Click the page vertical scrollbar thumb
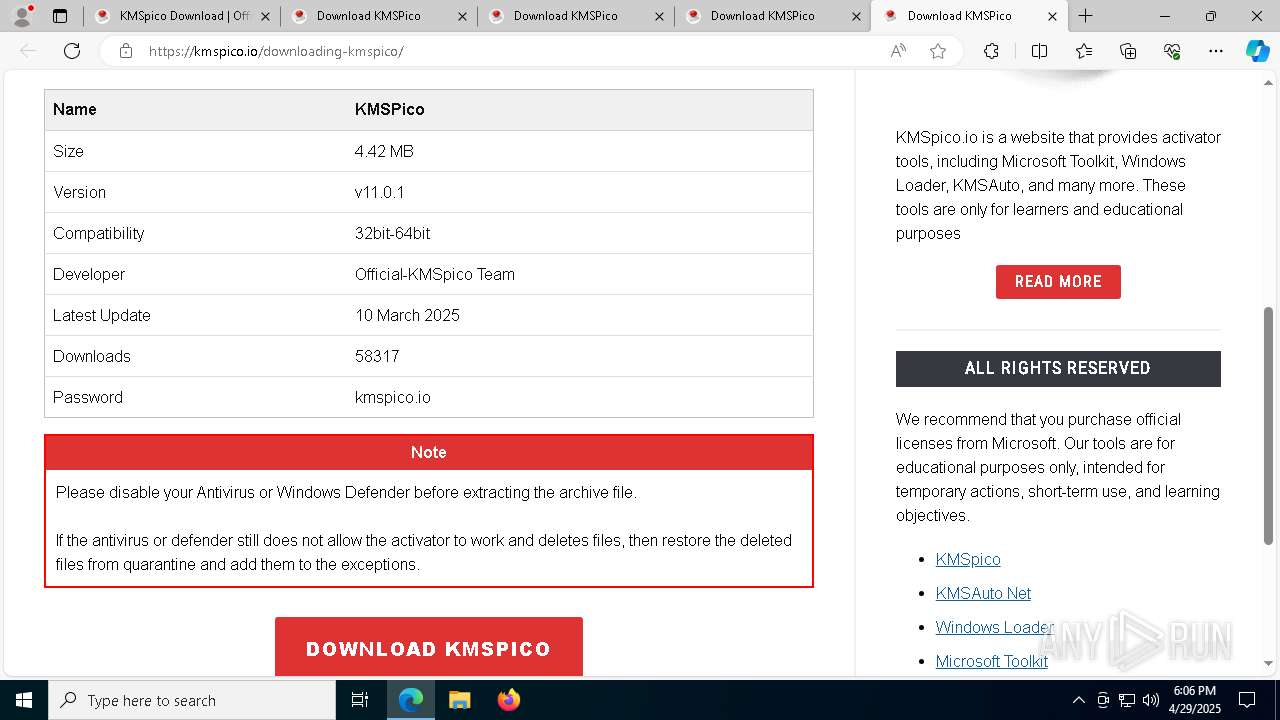Viewport: 1280px width, 720px height. point(1269,426)
